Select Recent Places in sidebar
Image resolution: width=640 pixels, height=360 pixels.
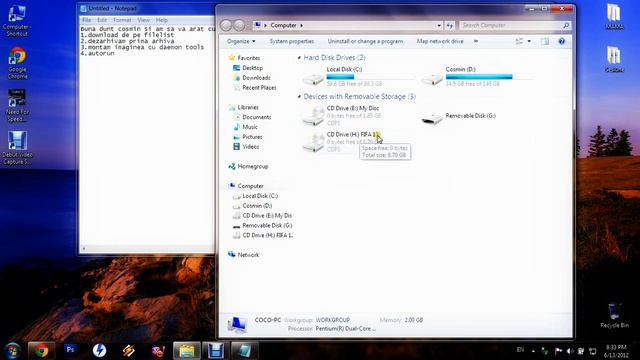click(259, 87)
